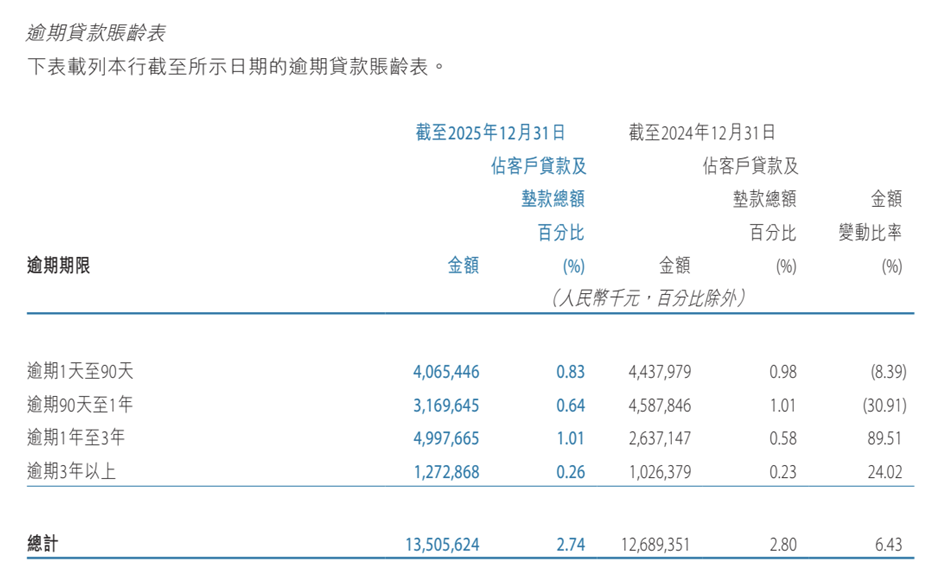Viewport: 934px width, 576px height.
Task: Click the percentage value 0.83
Action: click(570, 368)
